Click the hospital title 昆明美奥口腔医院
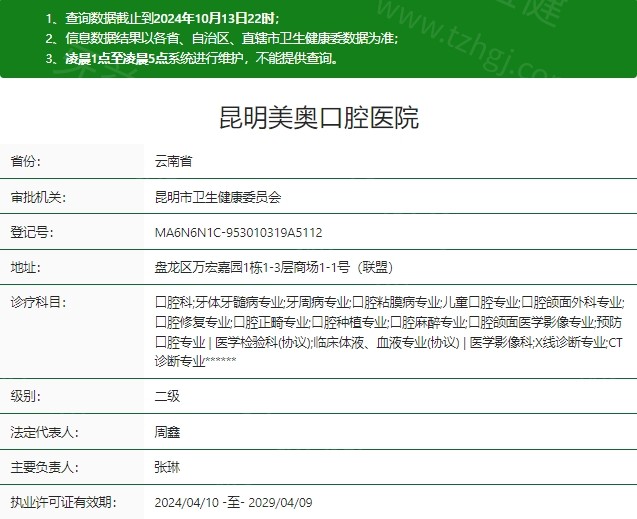Image resolution: width=637 pixels, height=519 pixels. [x=319, y=118]
